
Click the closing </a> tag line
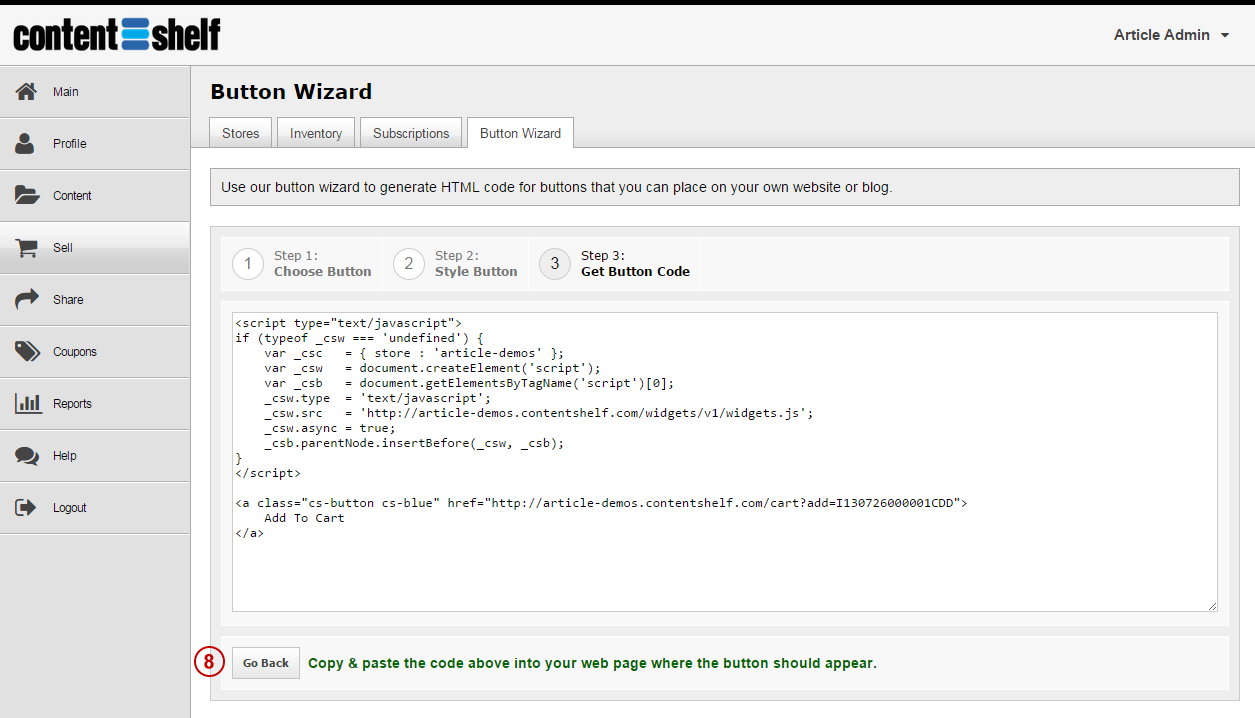pyautogui.click(x=250, y=533)
